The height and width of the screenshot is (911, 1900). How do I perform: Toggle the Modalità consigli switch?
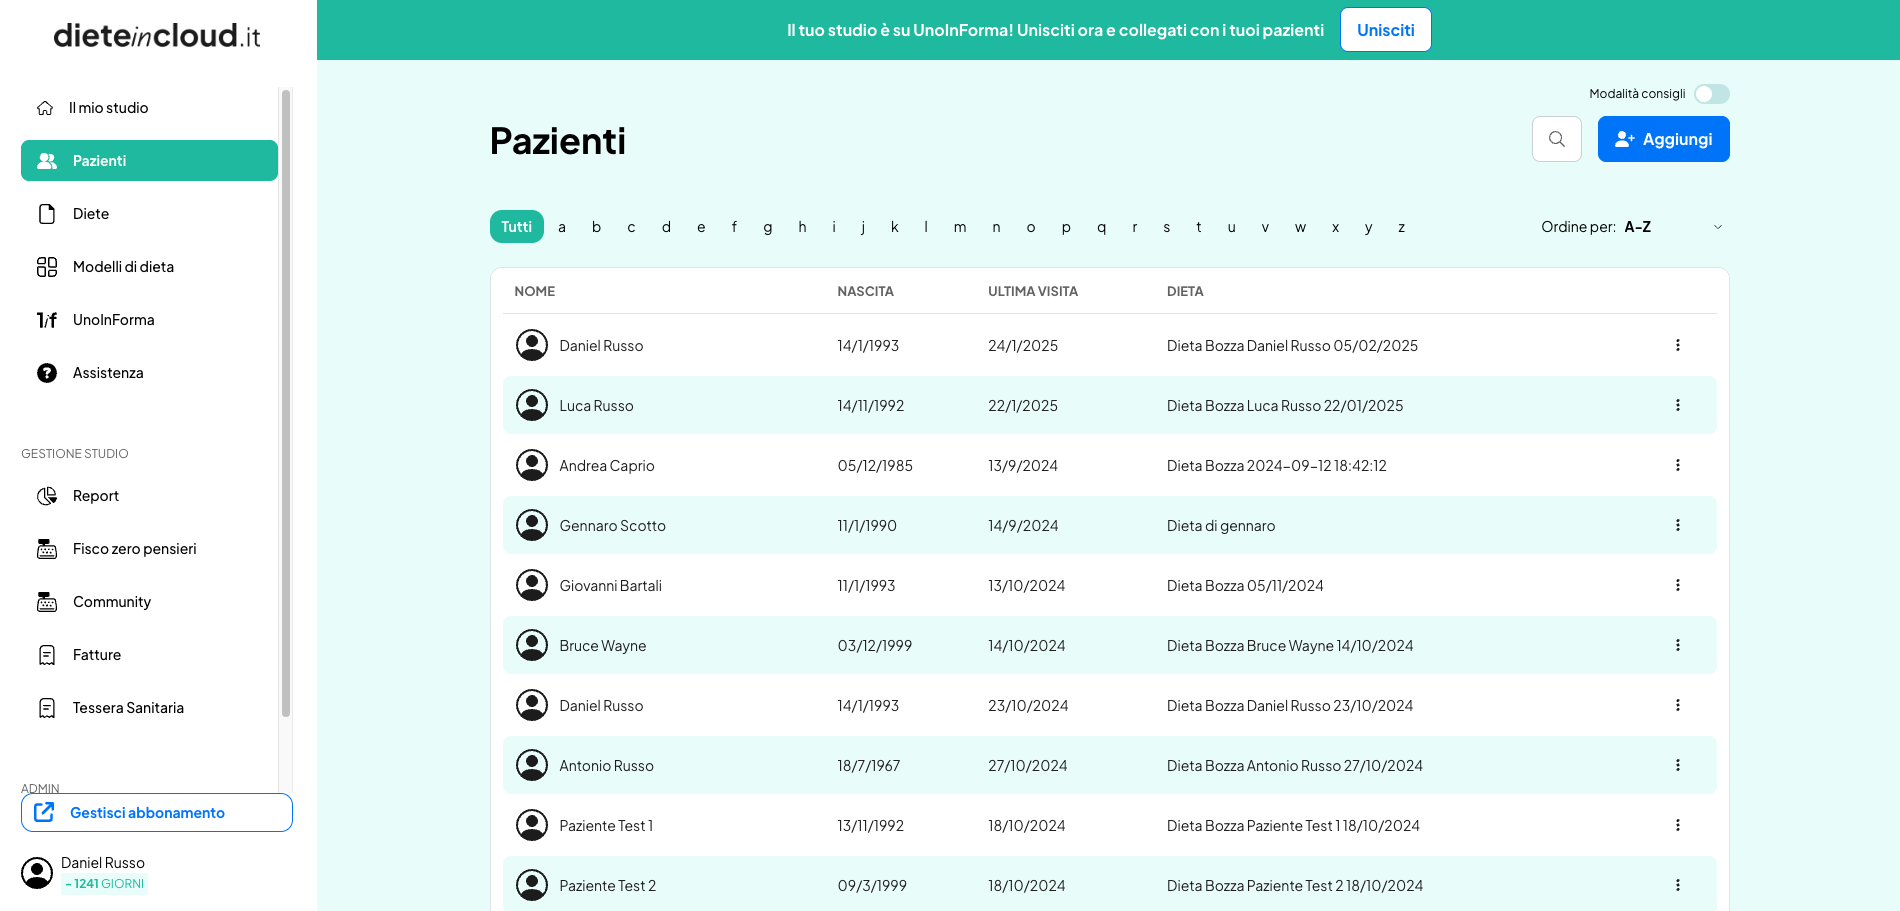coord(1711,94)
